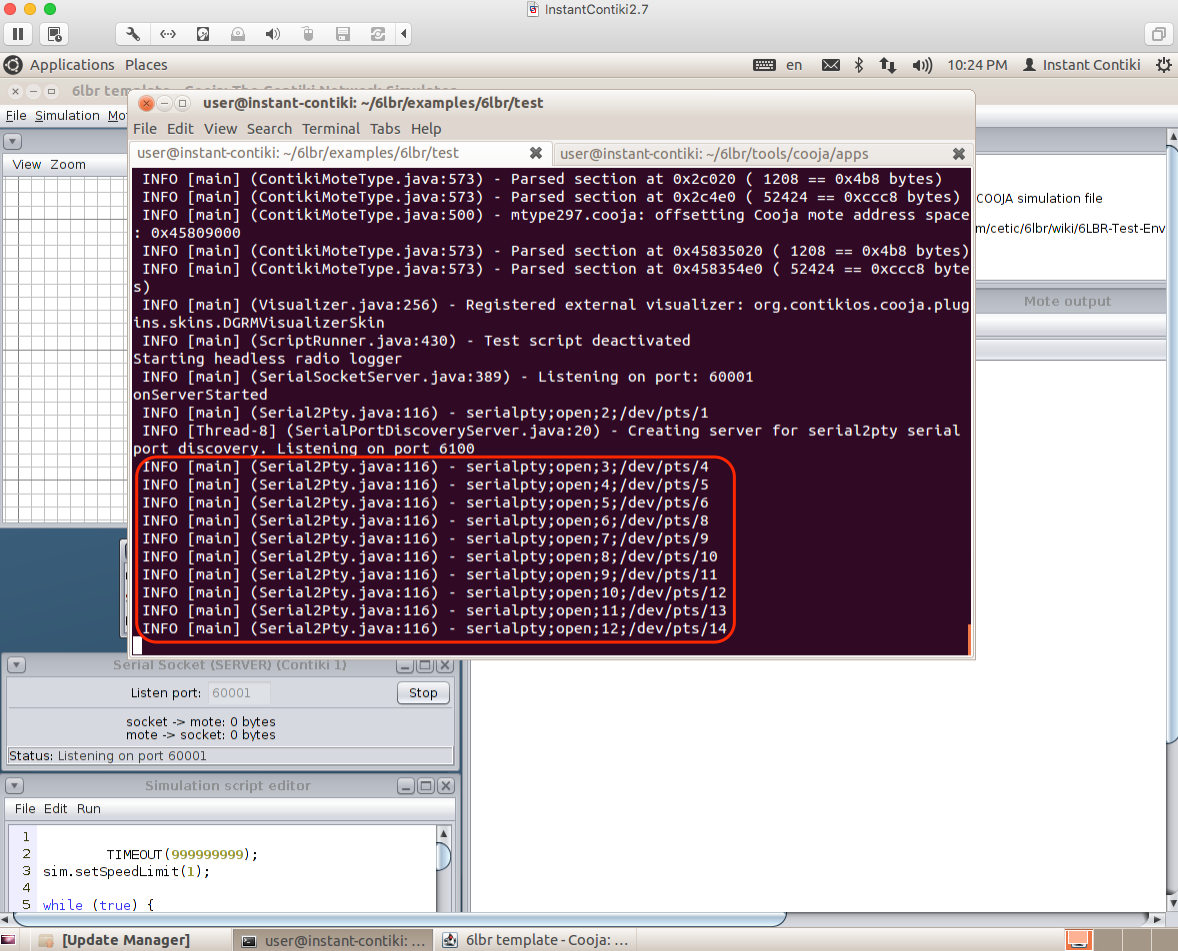Open Simulation script editor dropdown arrow
The height and width of the screenshot is (951, 1178).
click(13, 786)
